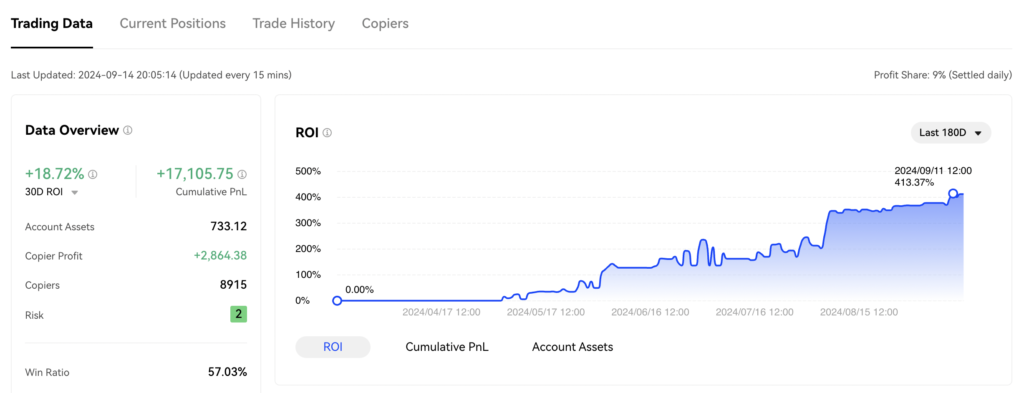Click the 413.37% data point marker

[x=953, y=193]
